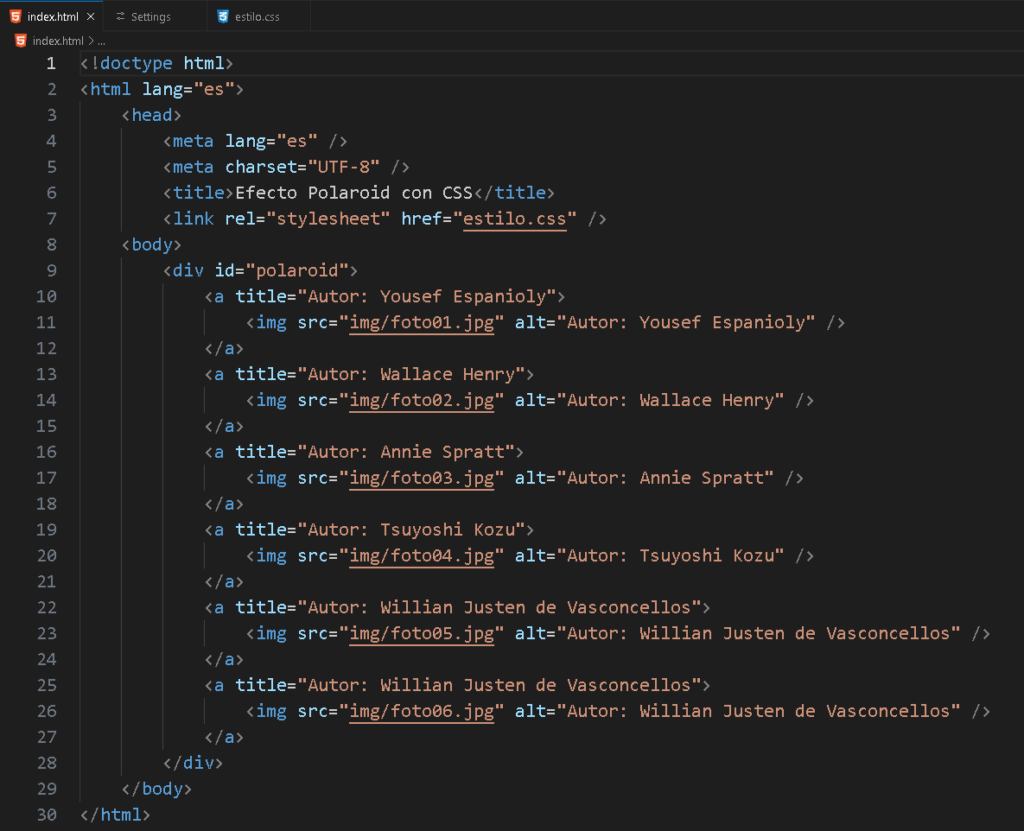The height and width of the screenshot is (831, 1024).
Task: Click the sliders icon on Settings tab
Action: (120, 17)
